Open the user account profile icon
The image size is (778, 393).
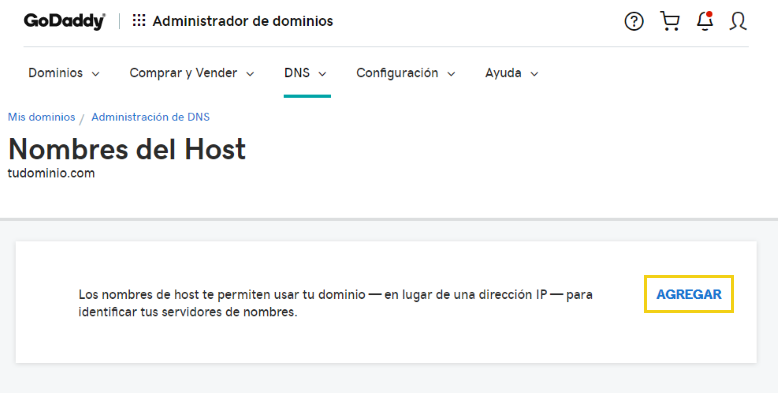[738, 21]
